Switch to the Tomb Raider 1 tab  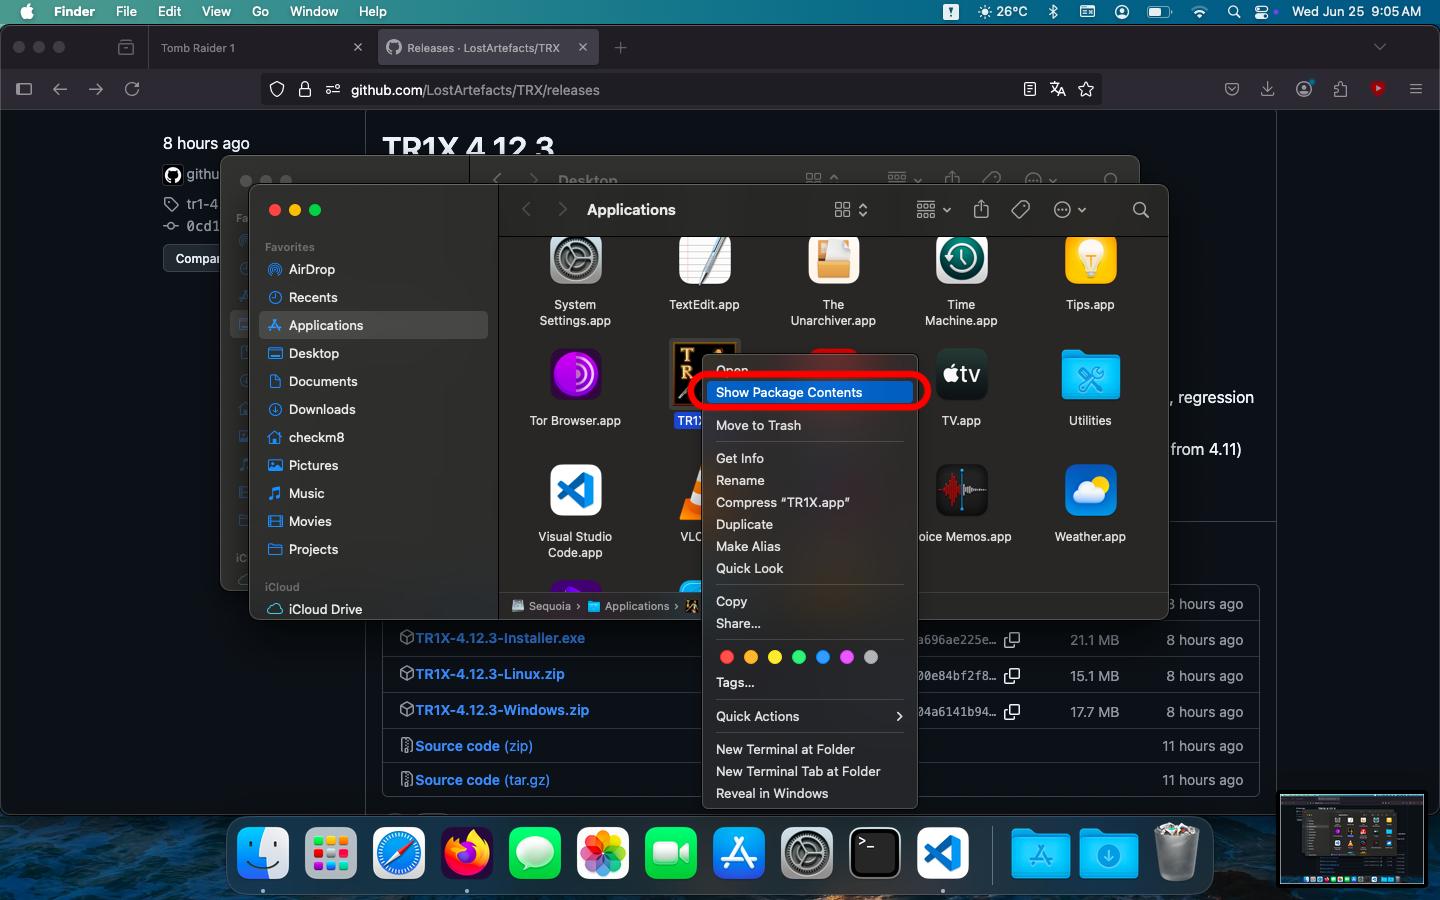pyautogui.click(x=260, y=47)
